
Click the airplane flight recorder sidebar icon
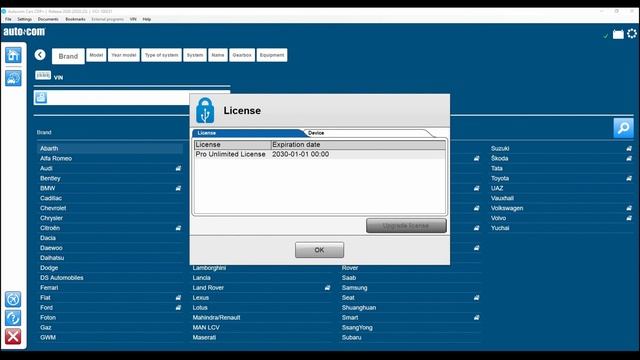coord(13,299)
